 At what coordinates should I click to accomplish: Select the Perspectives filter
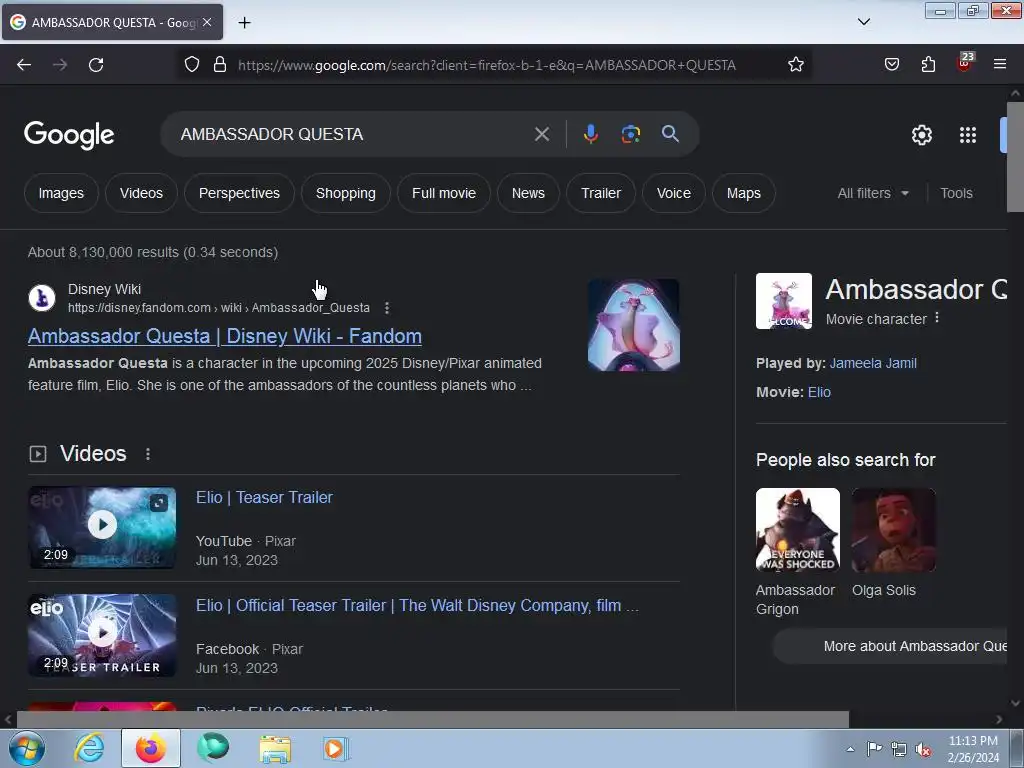coord(239,193)
